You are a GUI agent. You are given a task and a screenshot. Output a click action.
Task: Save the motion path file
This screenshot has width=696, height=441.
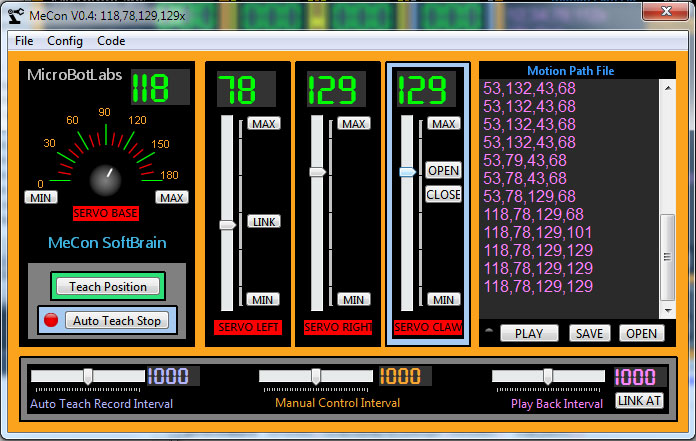coord(590,333)
